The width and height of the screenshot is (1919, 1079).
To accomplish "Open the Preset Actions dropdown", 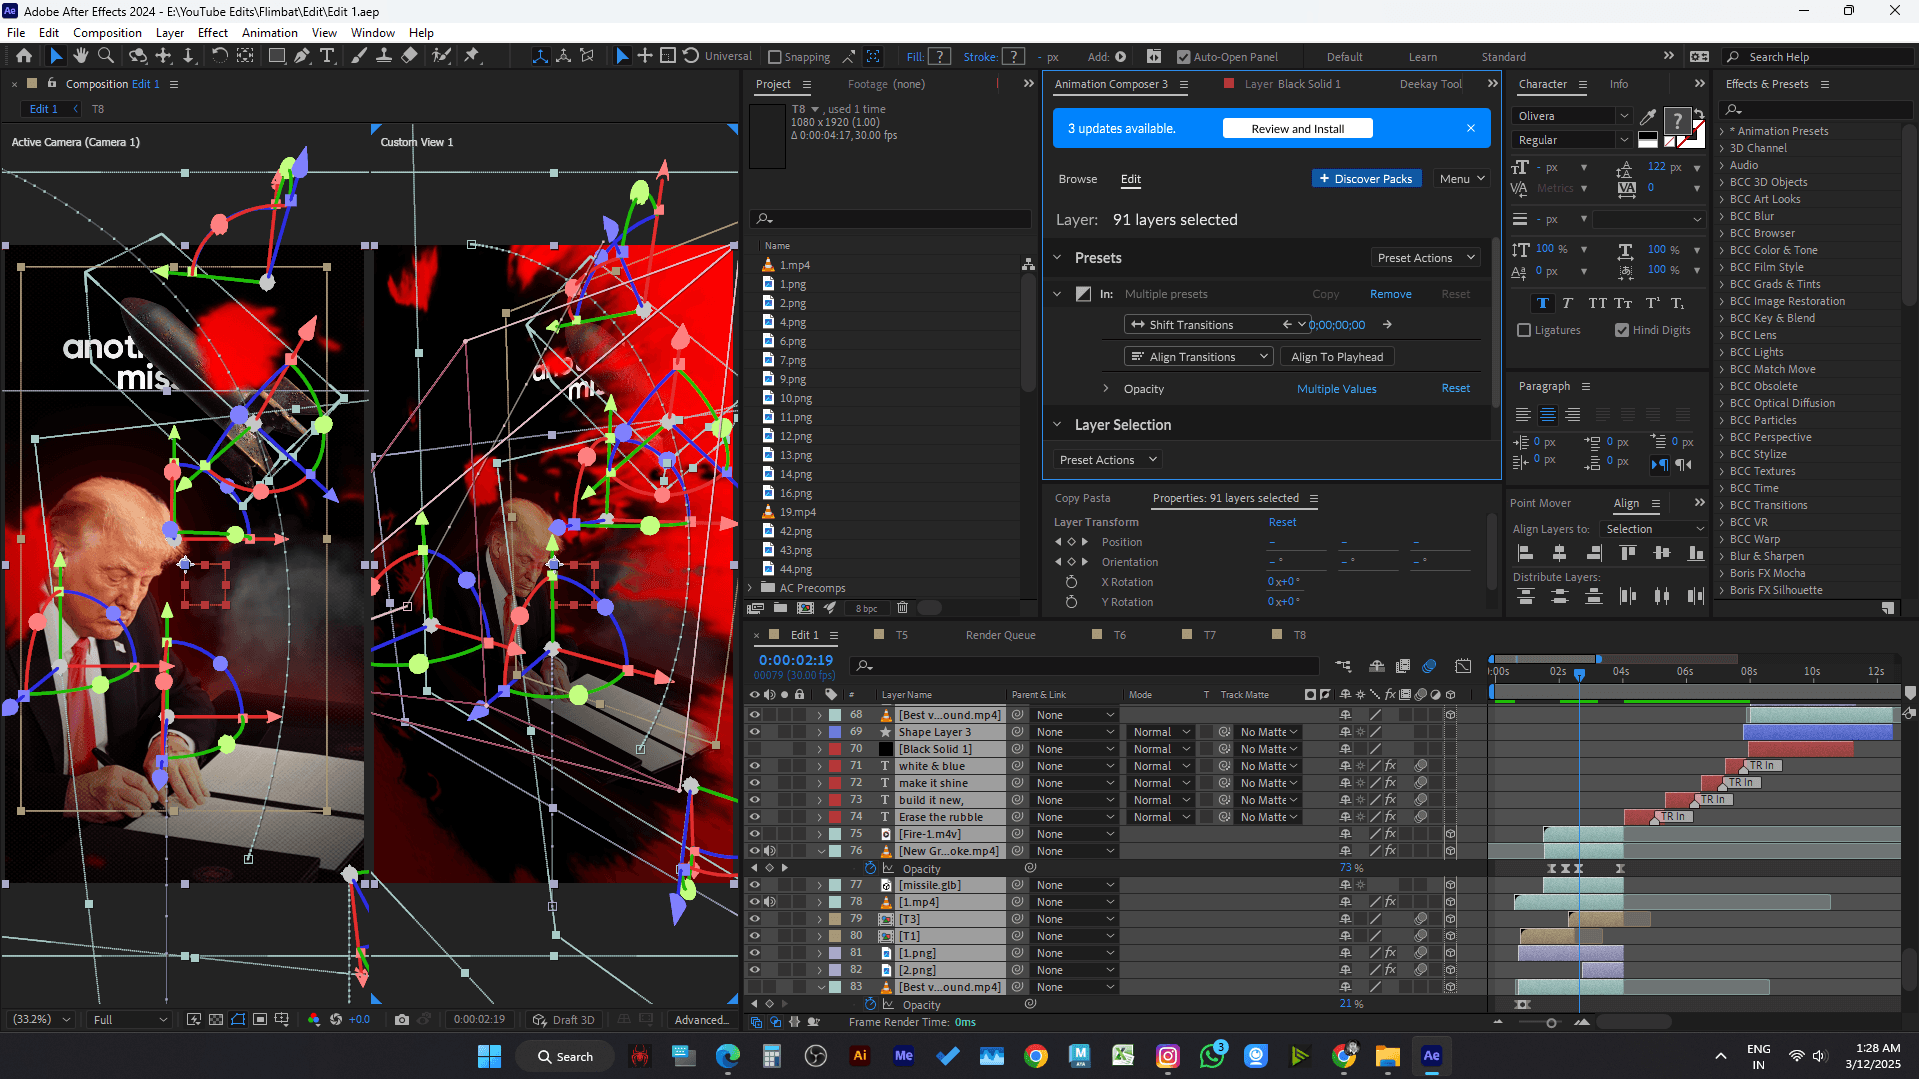I will tap(1425, 258).
